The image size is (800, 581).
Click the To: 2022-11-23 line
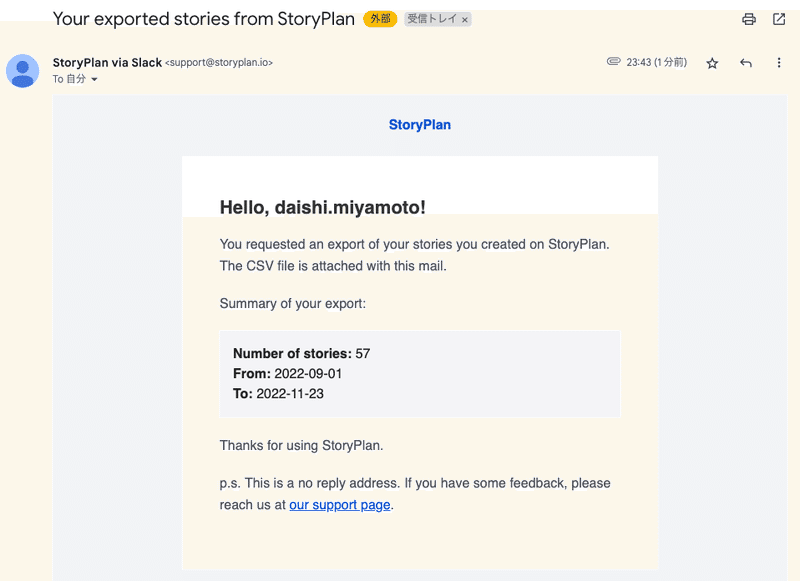click(x=278, y=394)
